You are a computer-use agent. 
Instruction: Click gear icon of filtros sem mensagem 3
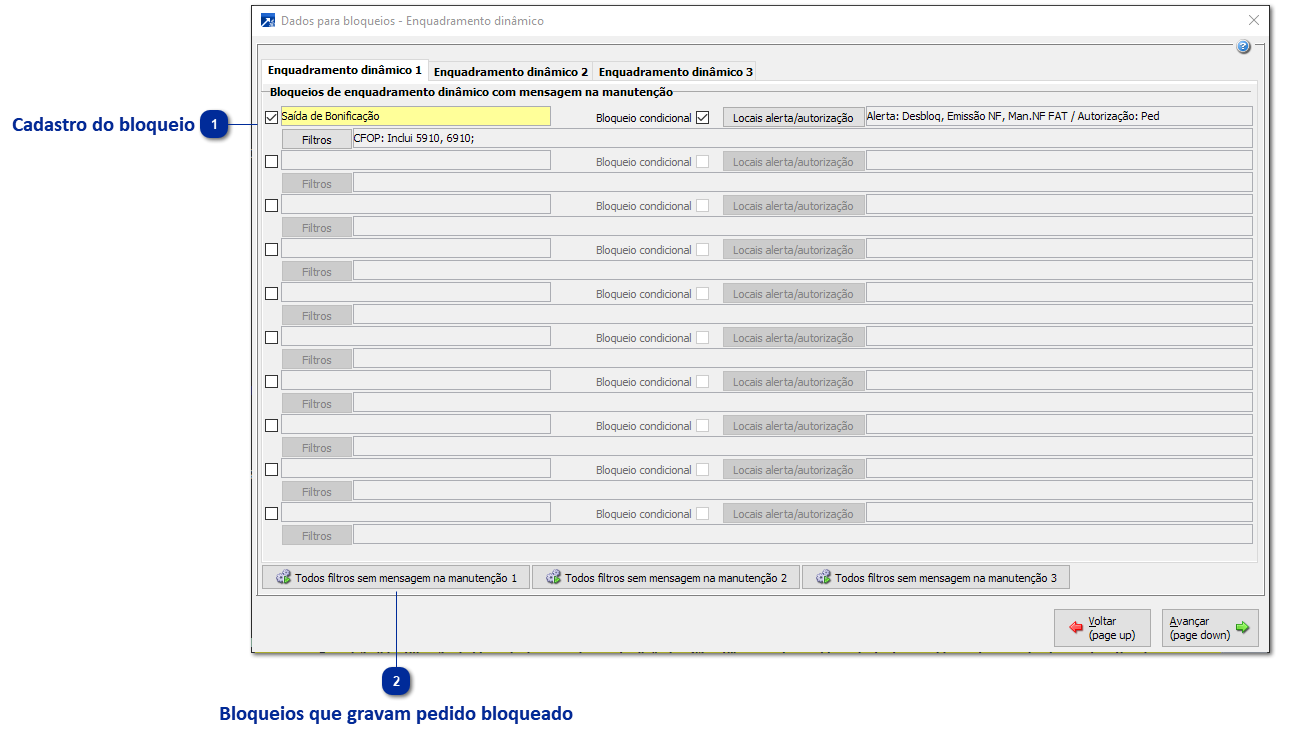point(824,577)
